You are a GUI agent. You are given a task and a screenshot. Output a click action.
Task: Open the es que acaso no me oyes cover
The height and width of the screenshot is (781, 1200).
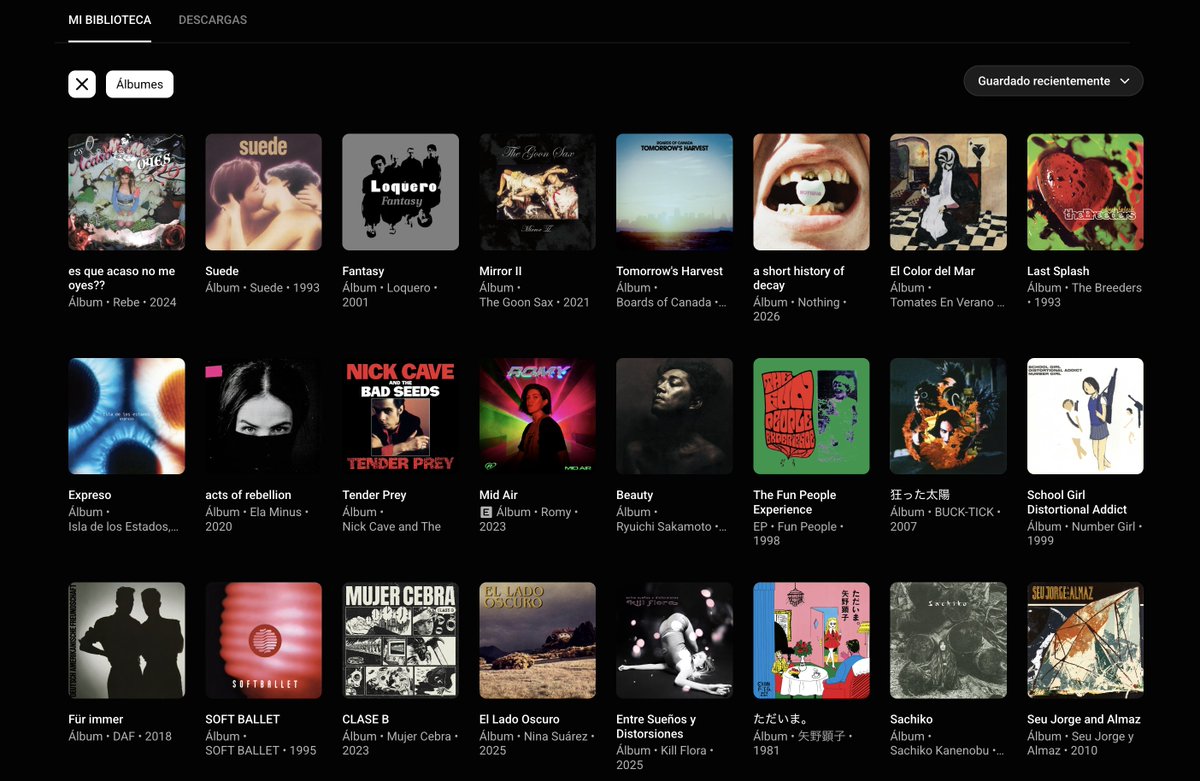(x=127, y=192)
